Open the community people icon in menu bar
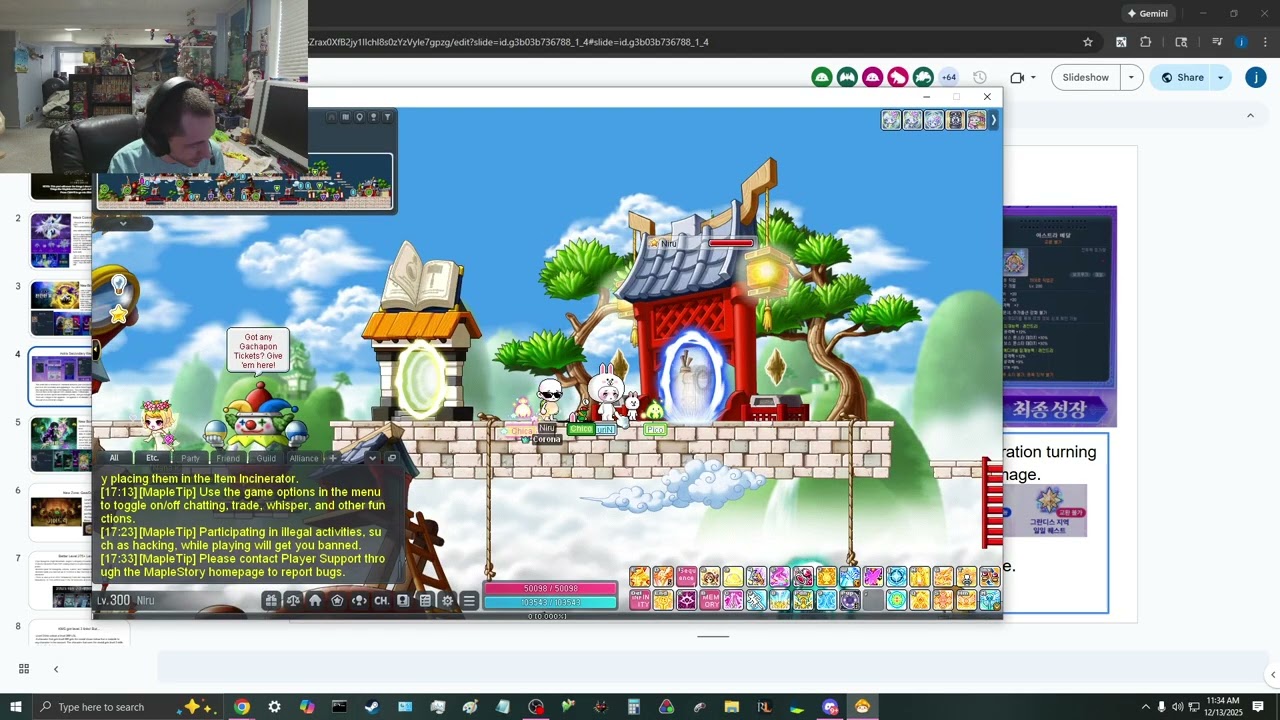The image size is (1280, 720). click(x=359, y=600)
